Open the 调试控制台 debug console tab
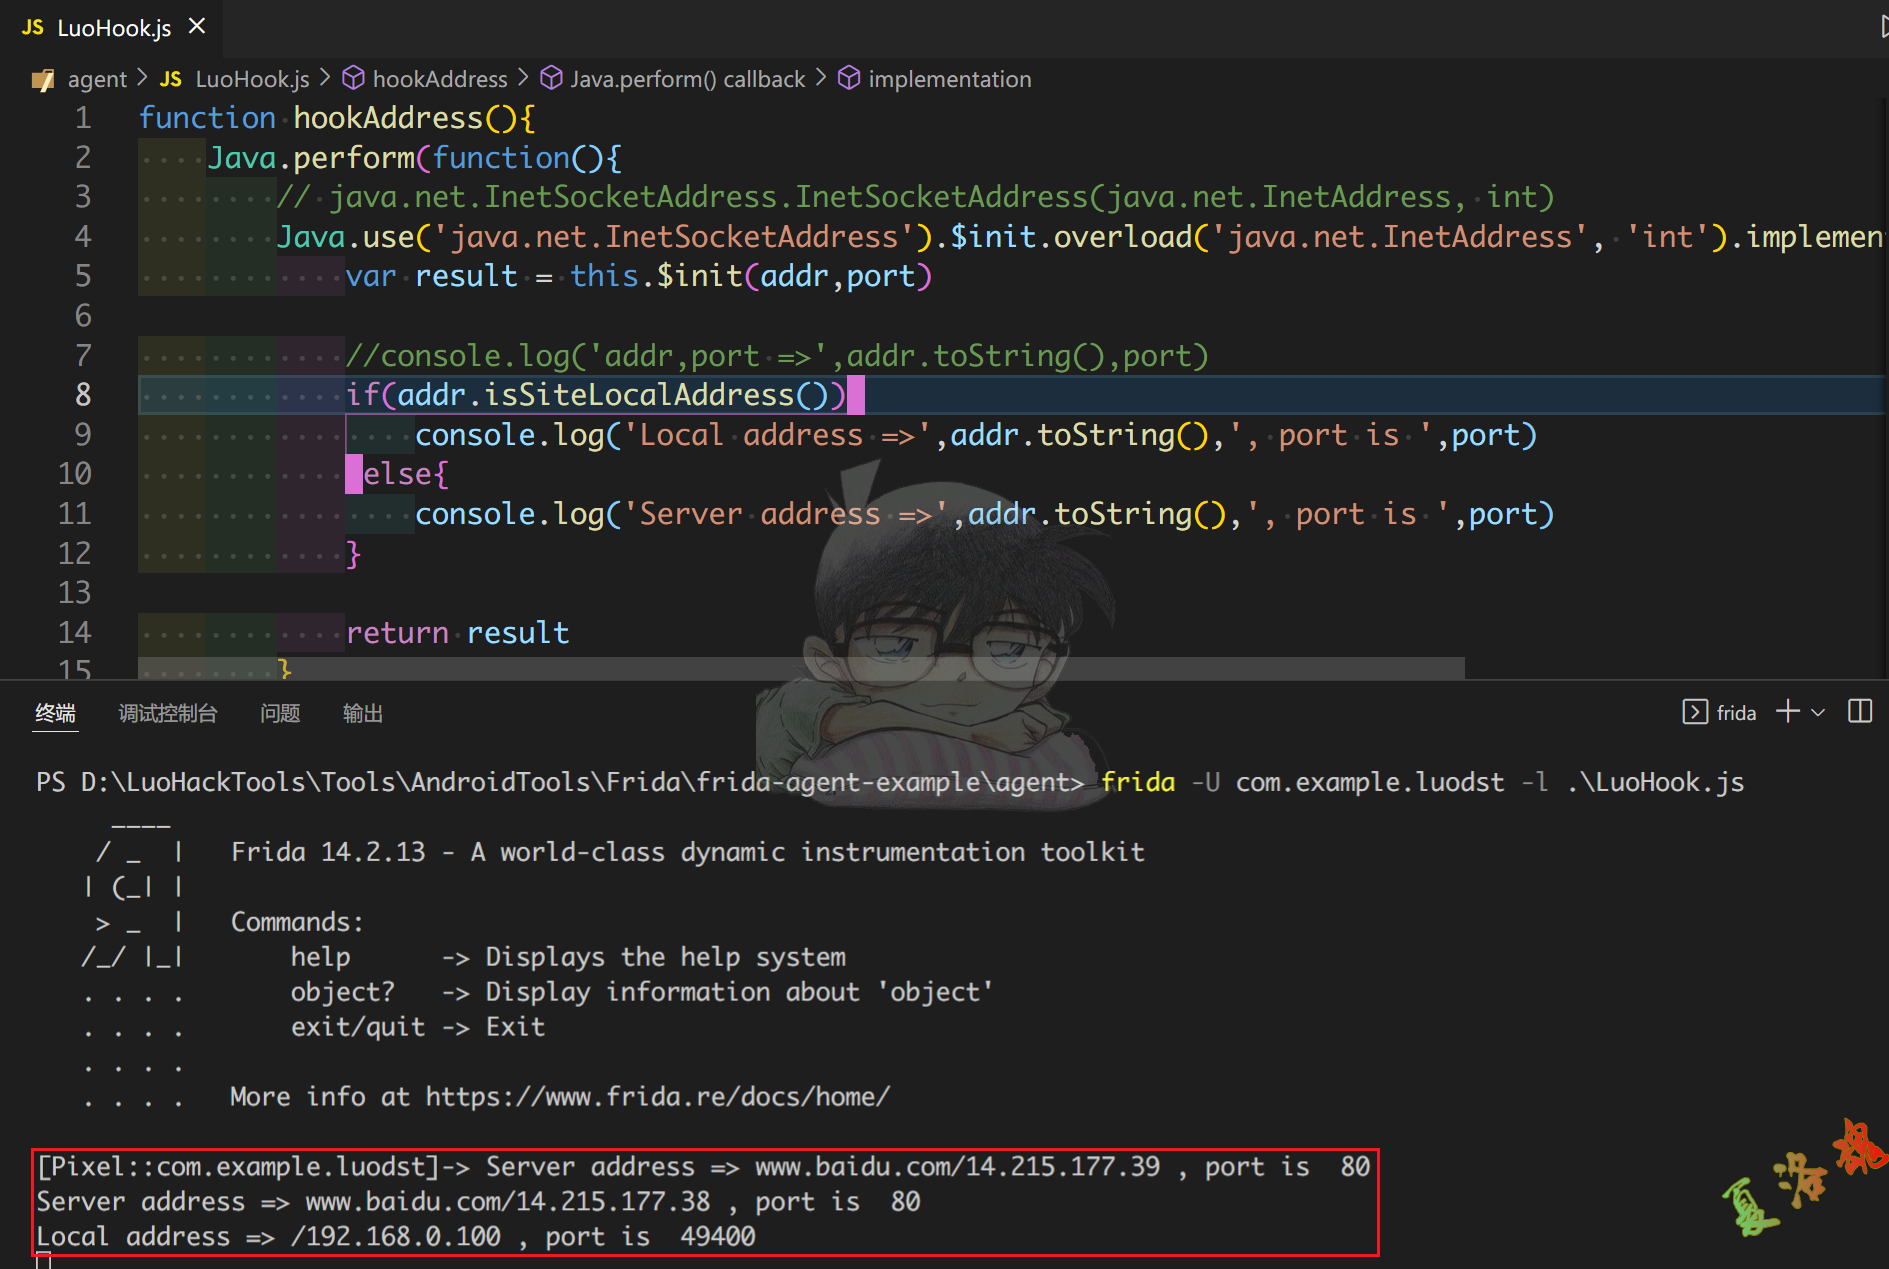 pos(167,713)
